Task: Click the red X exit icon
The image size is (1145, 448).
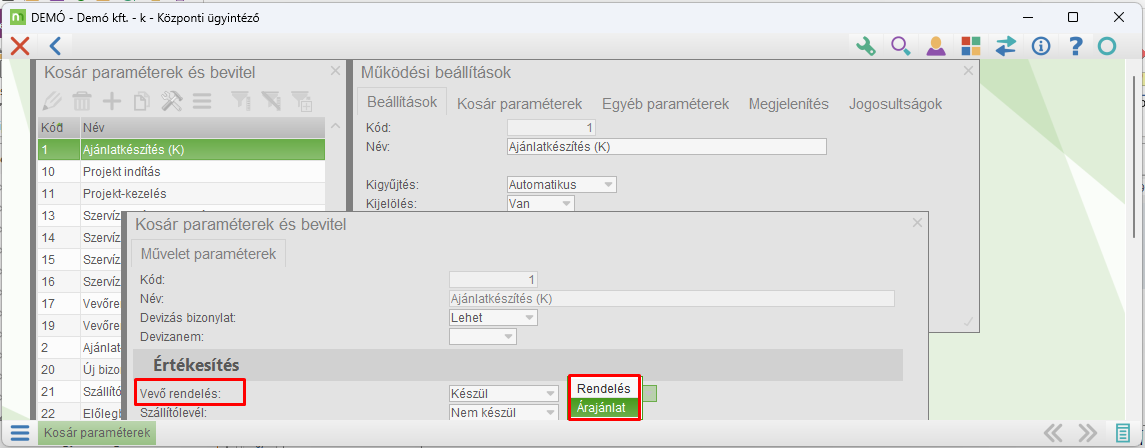Action: (x=20, y=46)
